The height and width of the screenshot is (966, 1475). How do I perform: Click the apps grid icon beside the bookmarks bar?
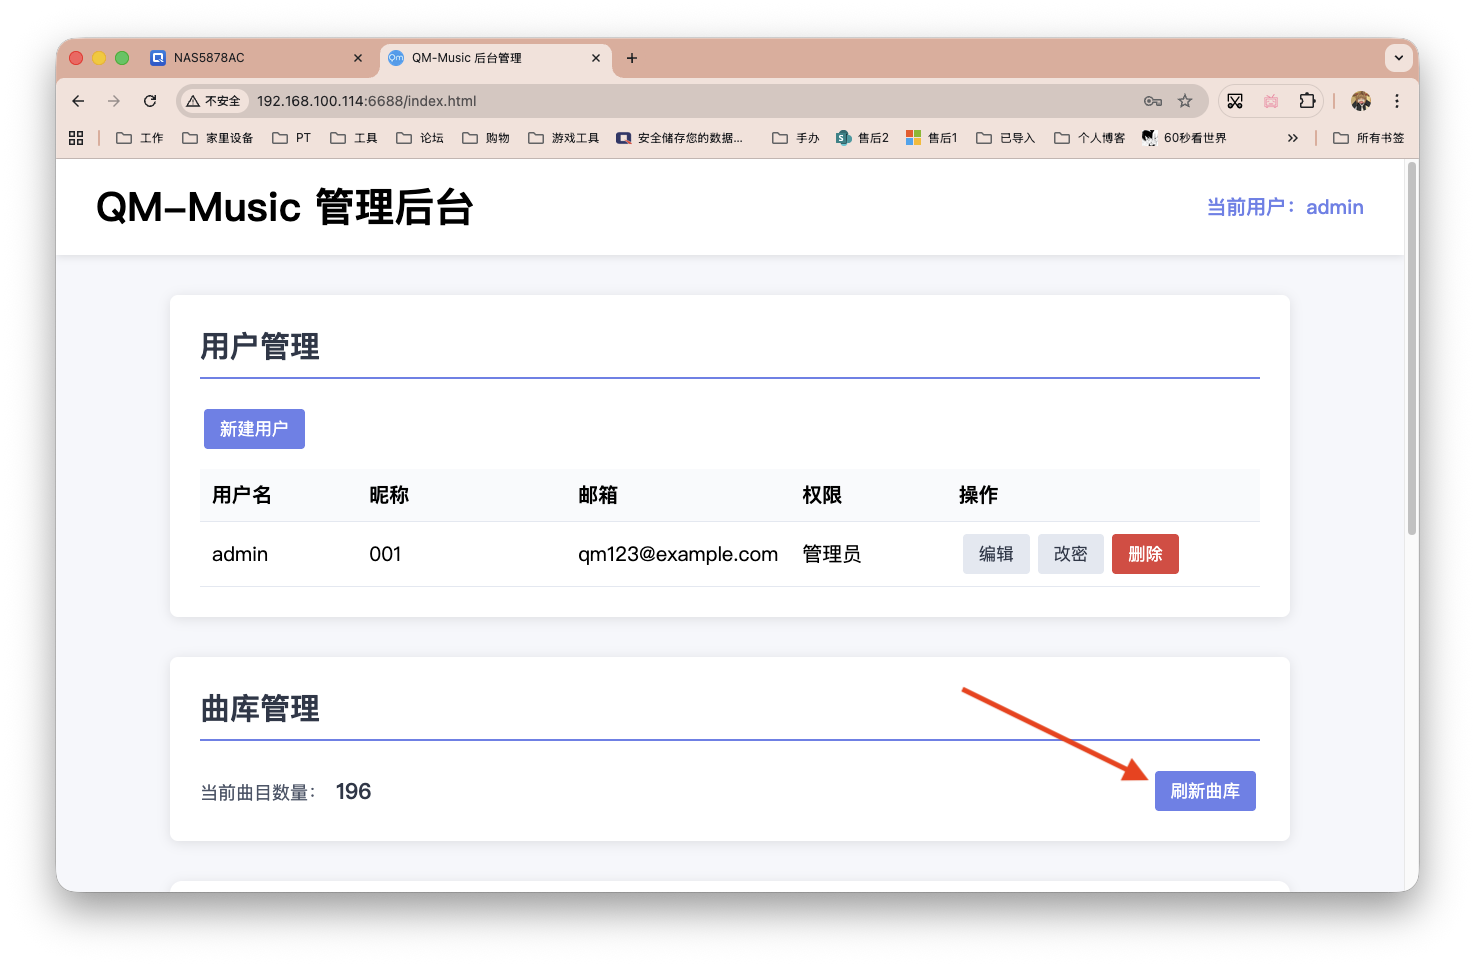[x=76, y=137]
